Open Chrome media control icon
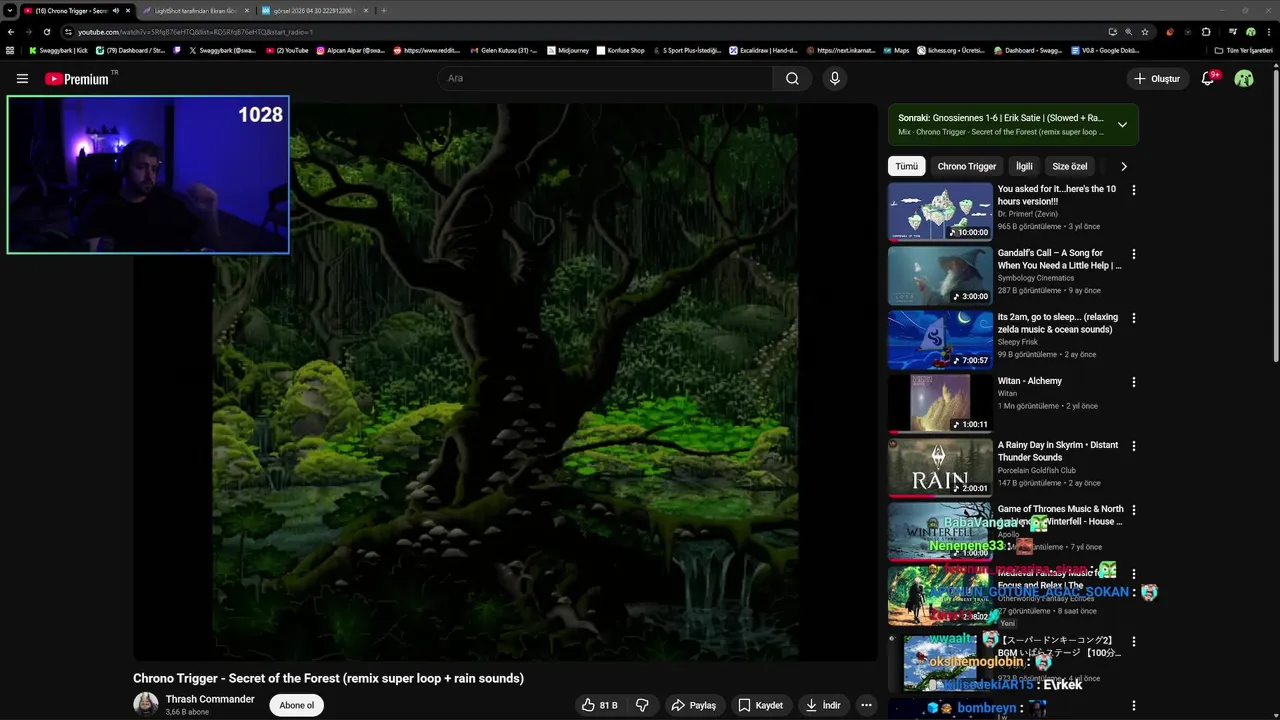Viewport: 1280px width, 720px height. click(x=1233, y=32)
